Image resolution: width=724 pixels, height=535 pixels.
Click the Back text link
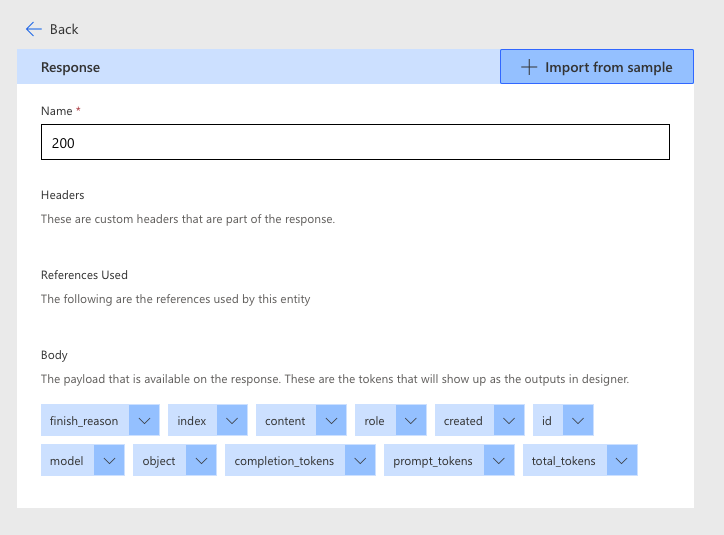(x=64, y=29)
